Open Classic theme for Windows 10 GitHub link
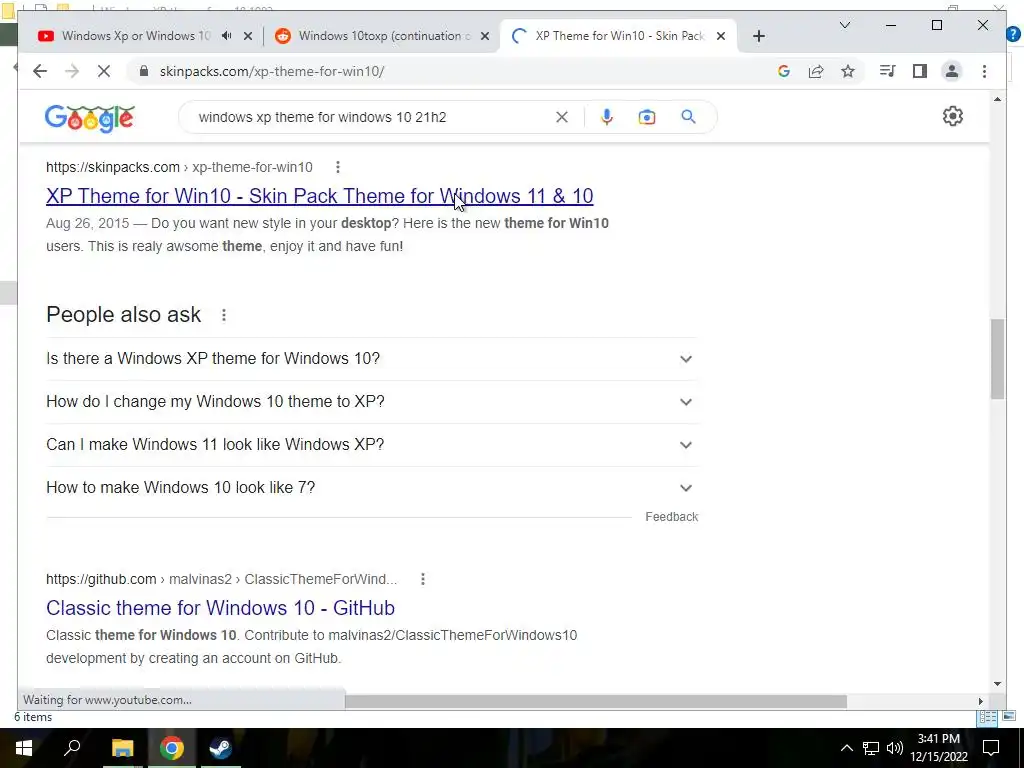 (x=220, y=608)
